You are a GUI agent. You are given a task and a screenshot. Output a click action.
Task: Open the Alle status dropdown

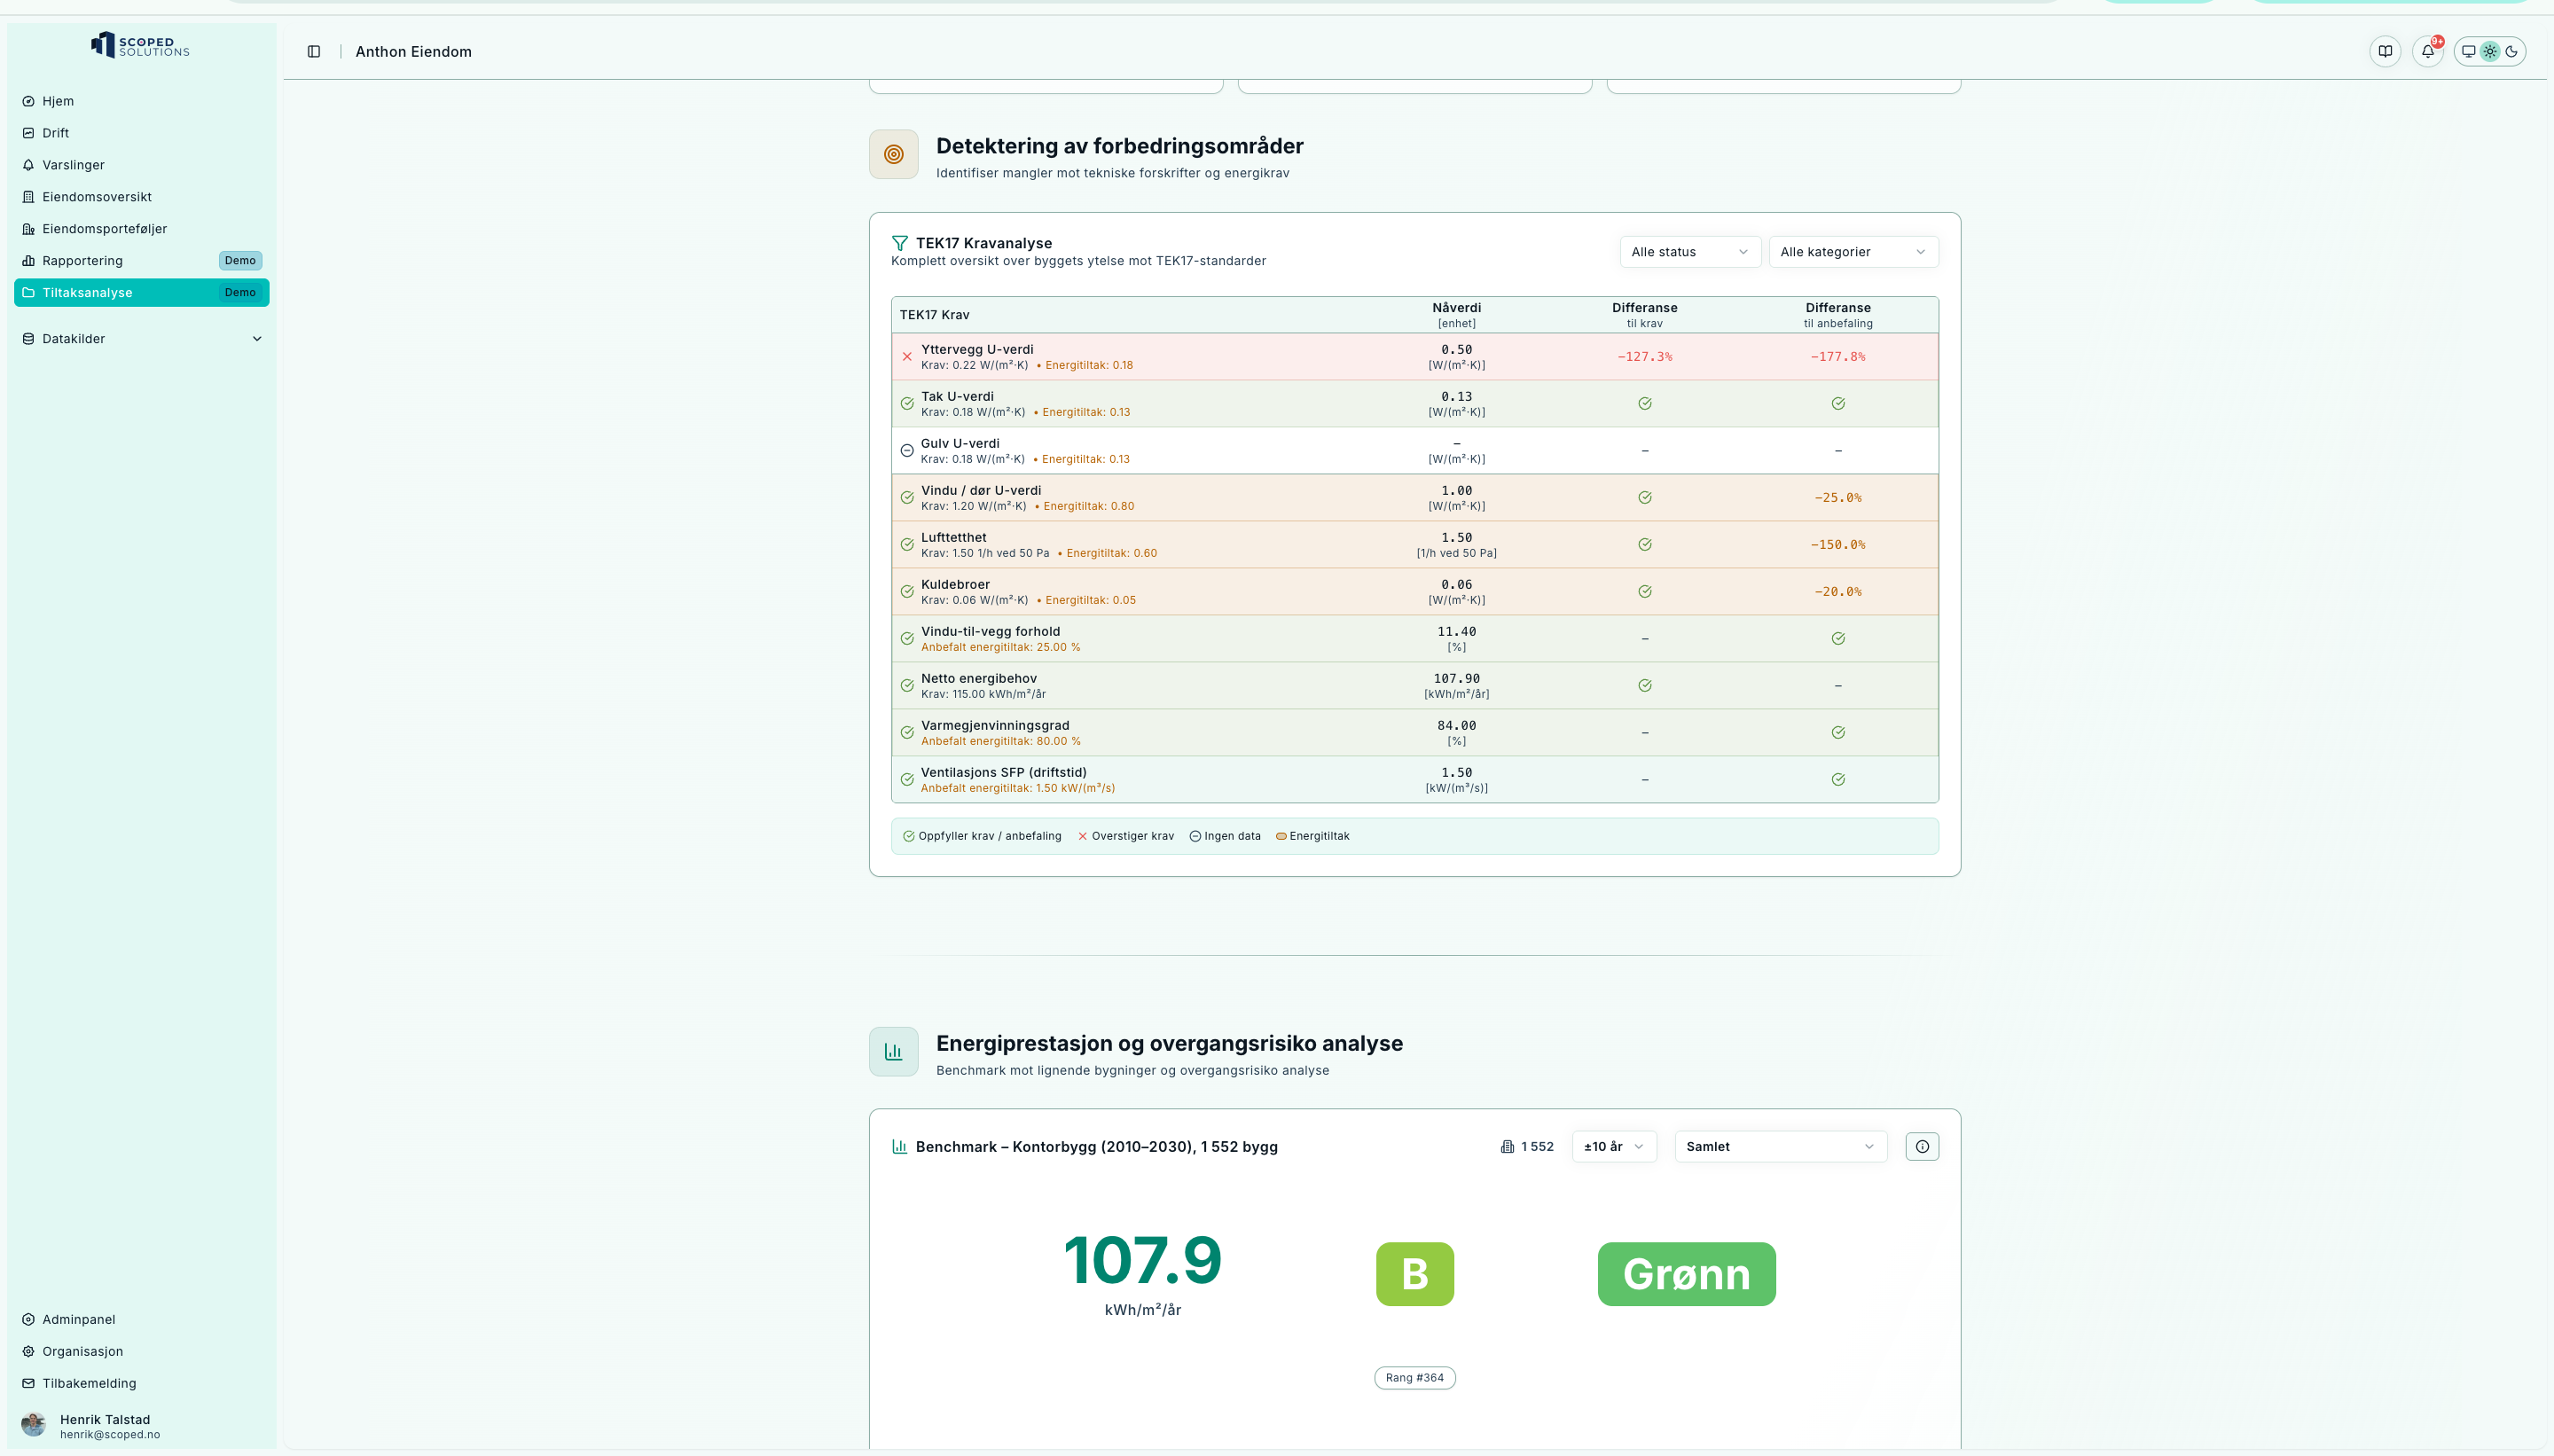(1689, 252)
